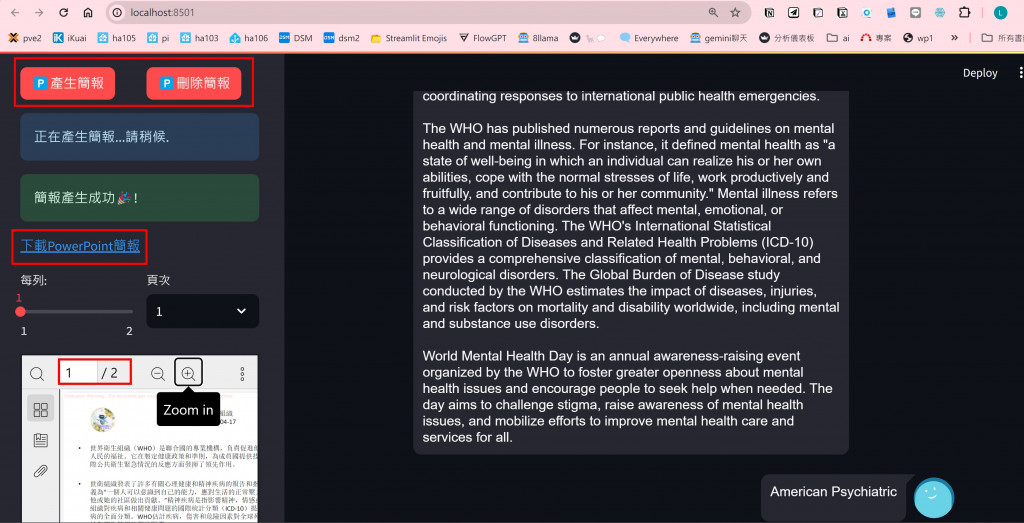Click the PDF preview page content
Screen dimensions: 1024x523
tap(159, 455)
